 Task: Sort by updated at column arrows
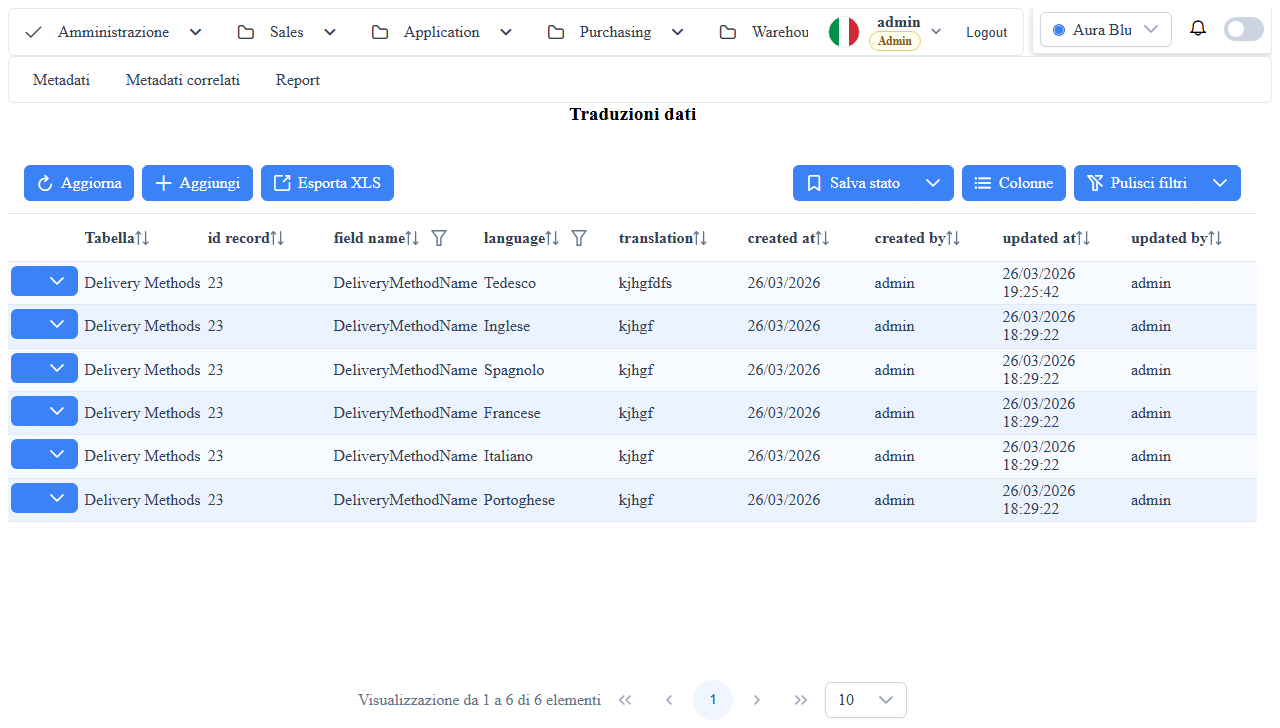1083,238
